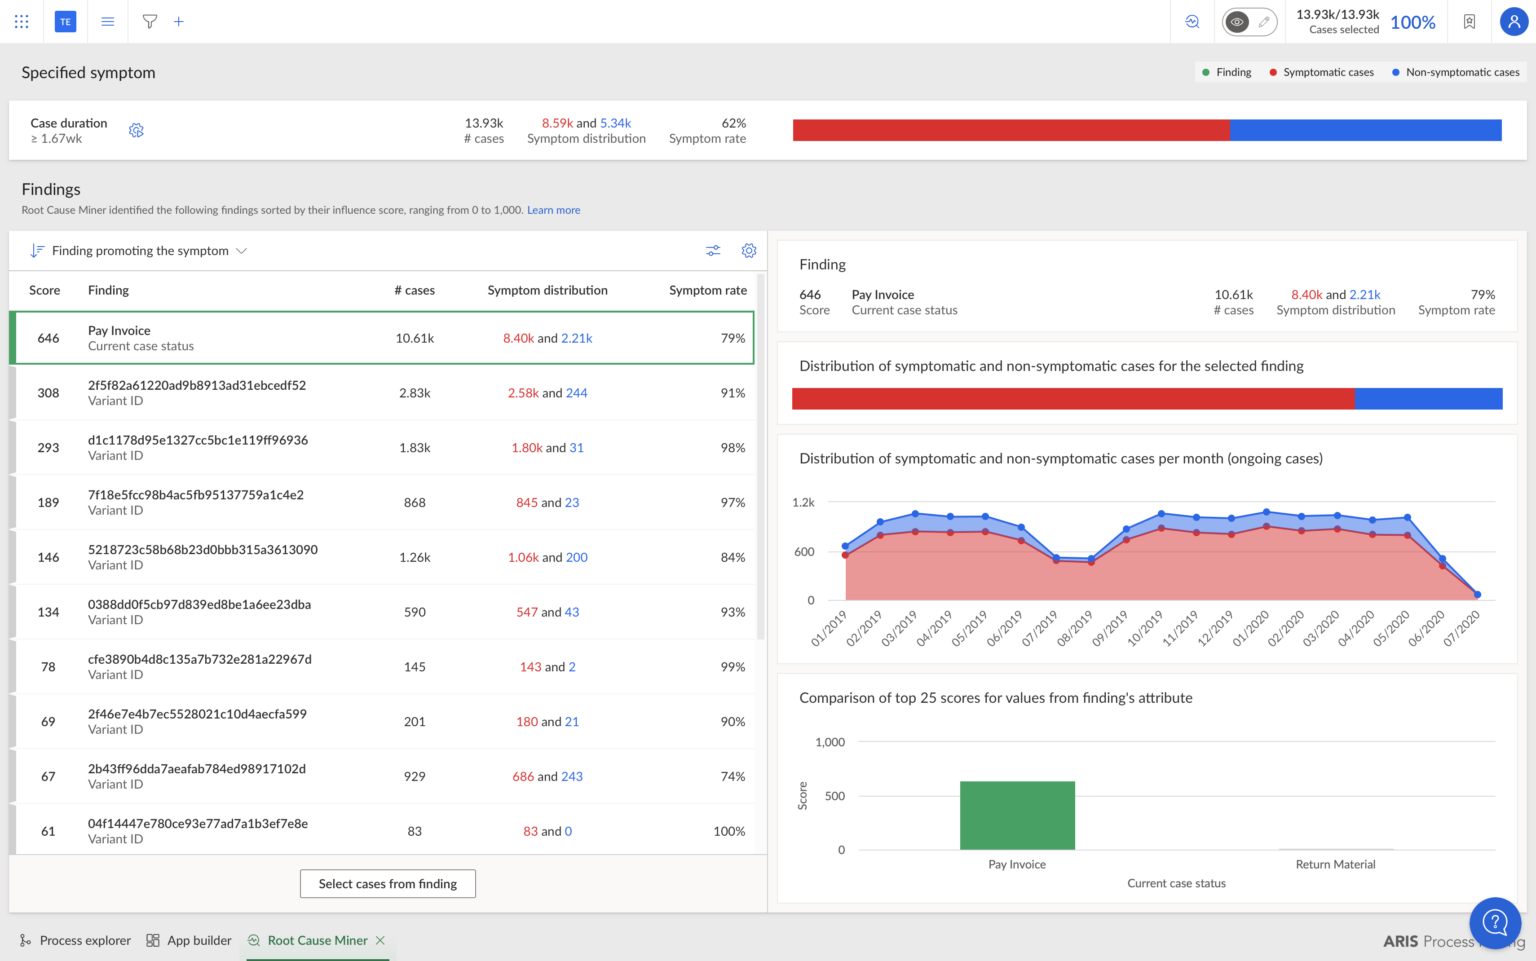Switch to the Process explorer tab
This screenshot has height=961, width=1536.
75,940
